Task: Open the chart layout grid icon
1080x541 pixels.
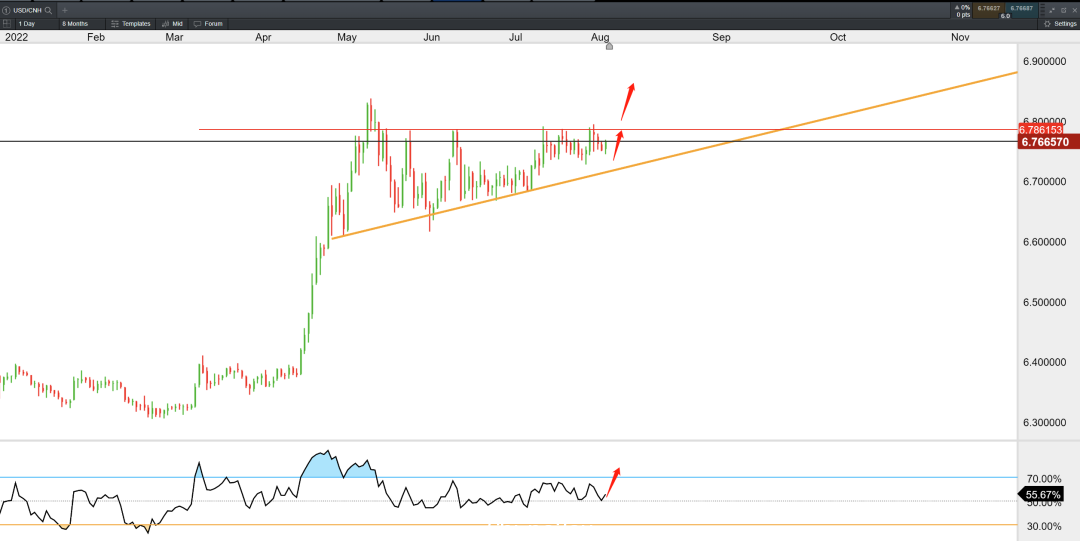Action: pos(7,23)
